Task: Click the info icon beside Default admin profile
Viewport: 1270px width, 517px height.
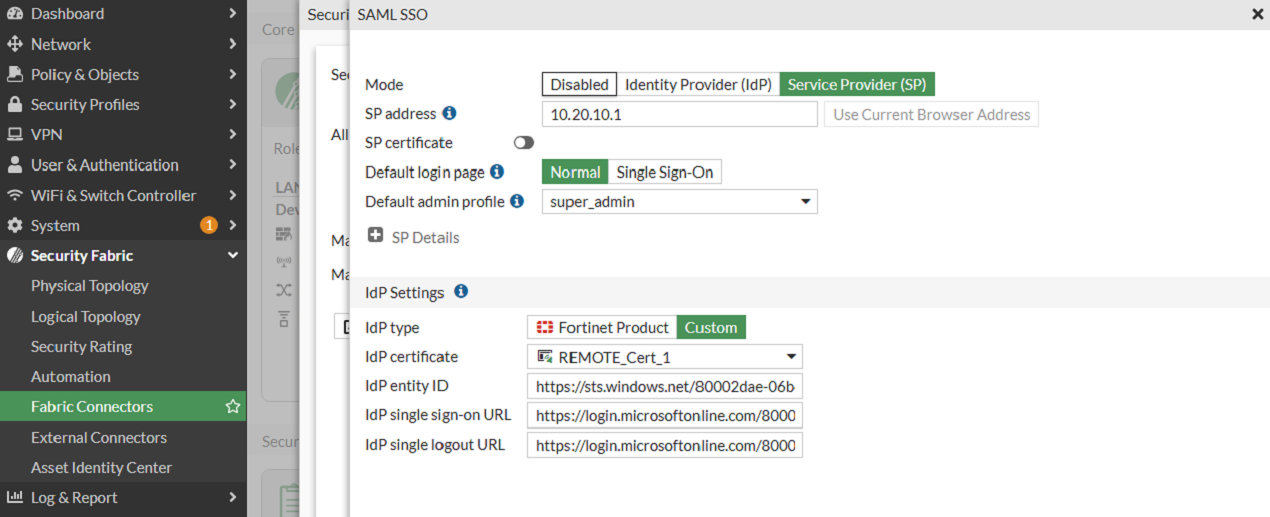Action: (517, 201)
